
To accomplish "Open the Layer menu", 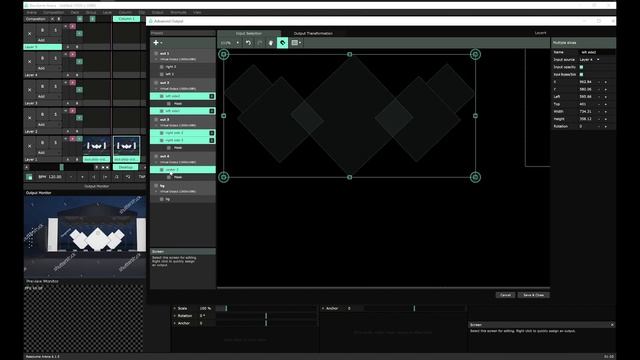I will click(x=107, y=13).
